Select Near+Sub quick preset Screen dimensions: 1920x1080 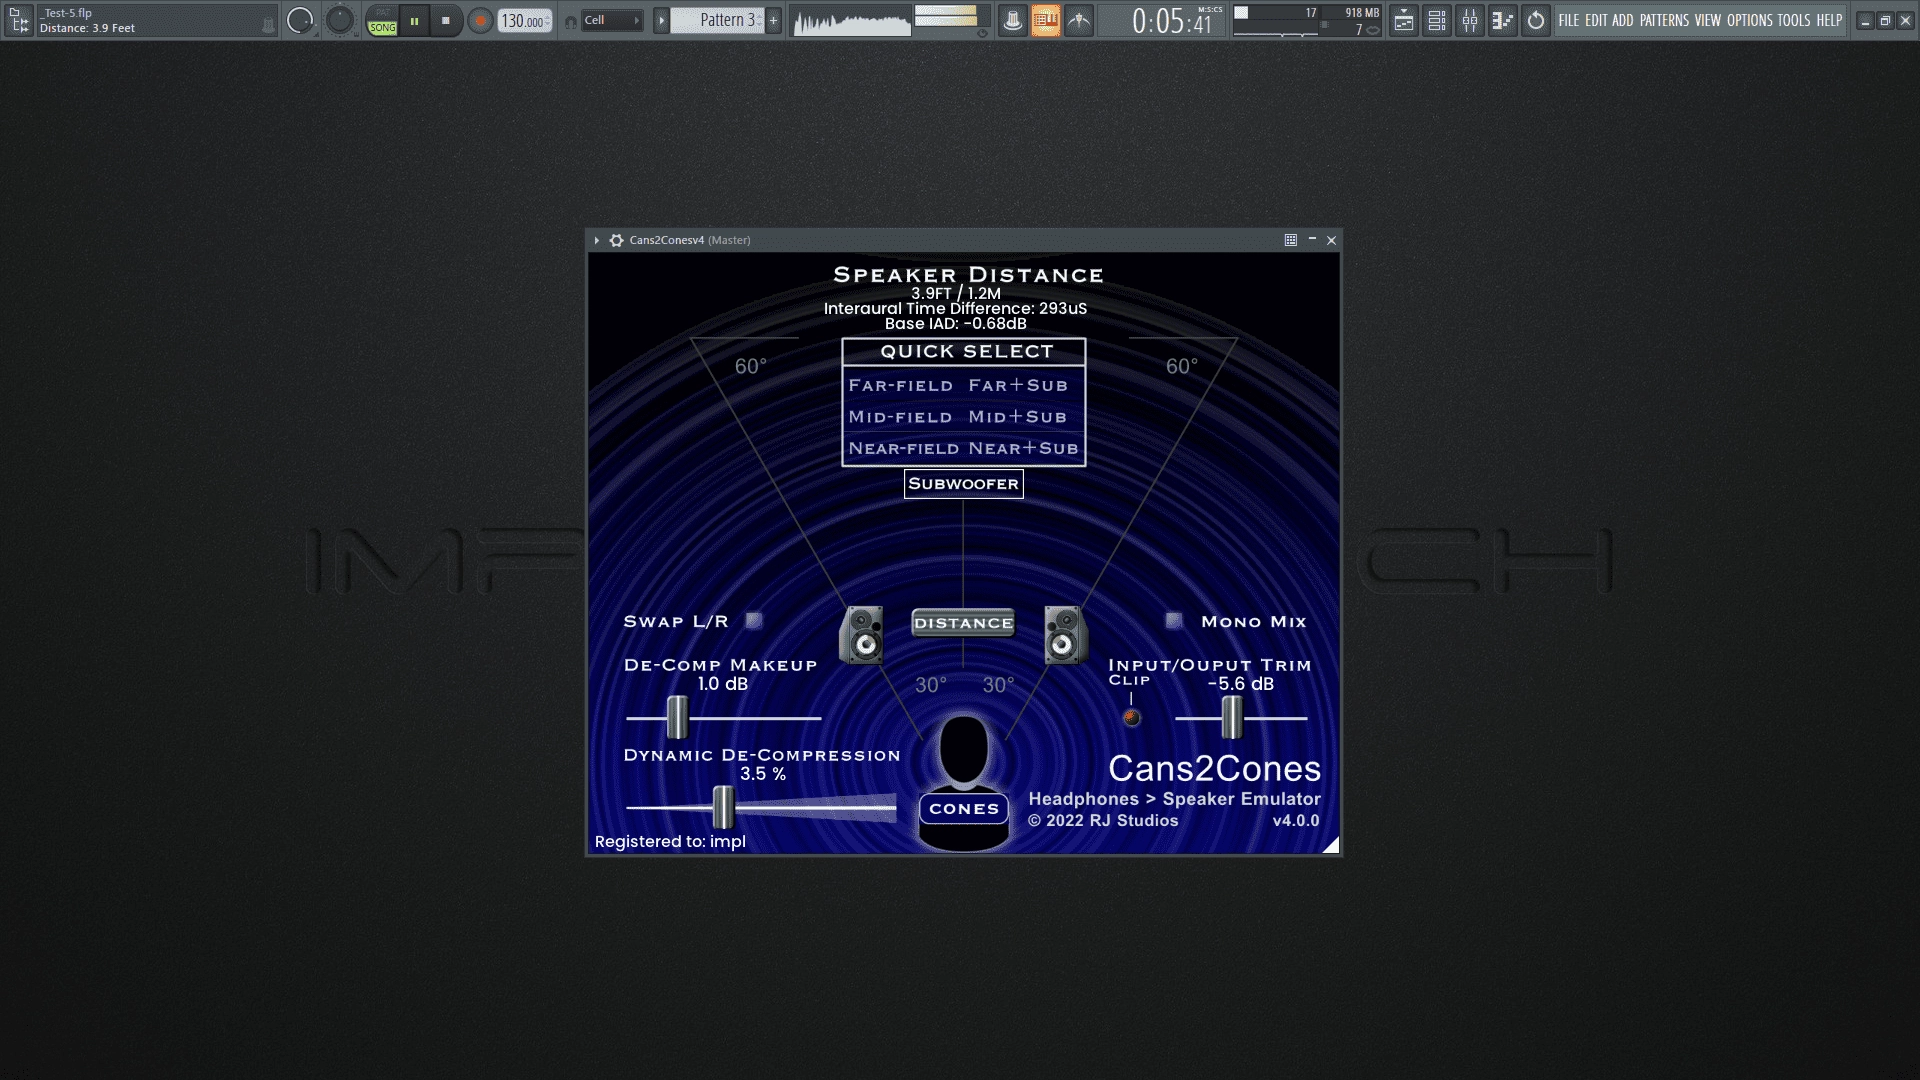tap(1024, 449)
